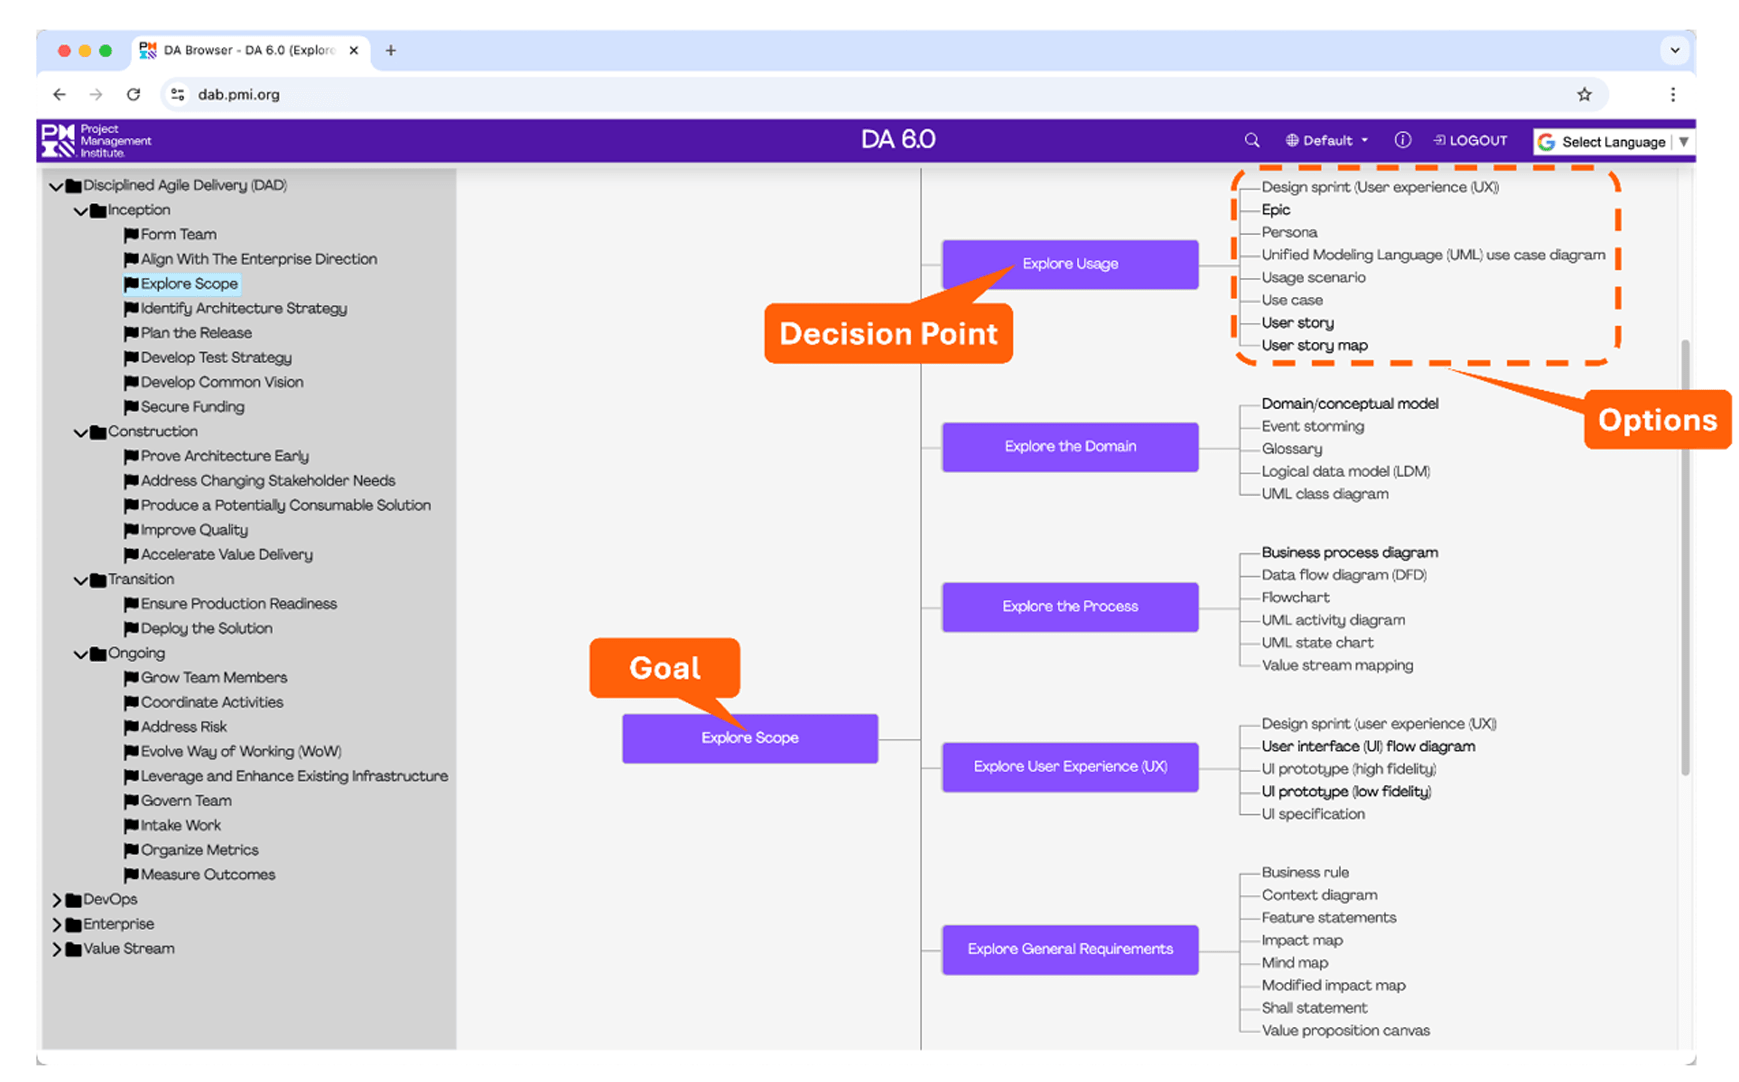Click the flag icon beside Measure Outcomes
This screenshot has width=1739, height=1082.
pyautogui.click(x=131, y=875)
